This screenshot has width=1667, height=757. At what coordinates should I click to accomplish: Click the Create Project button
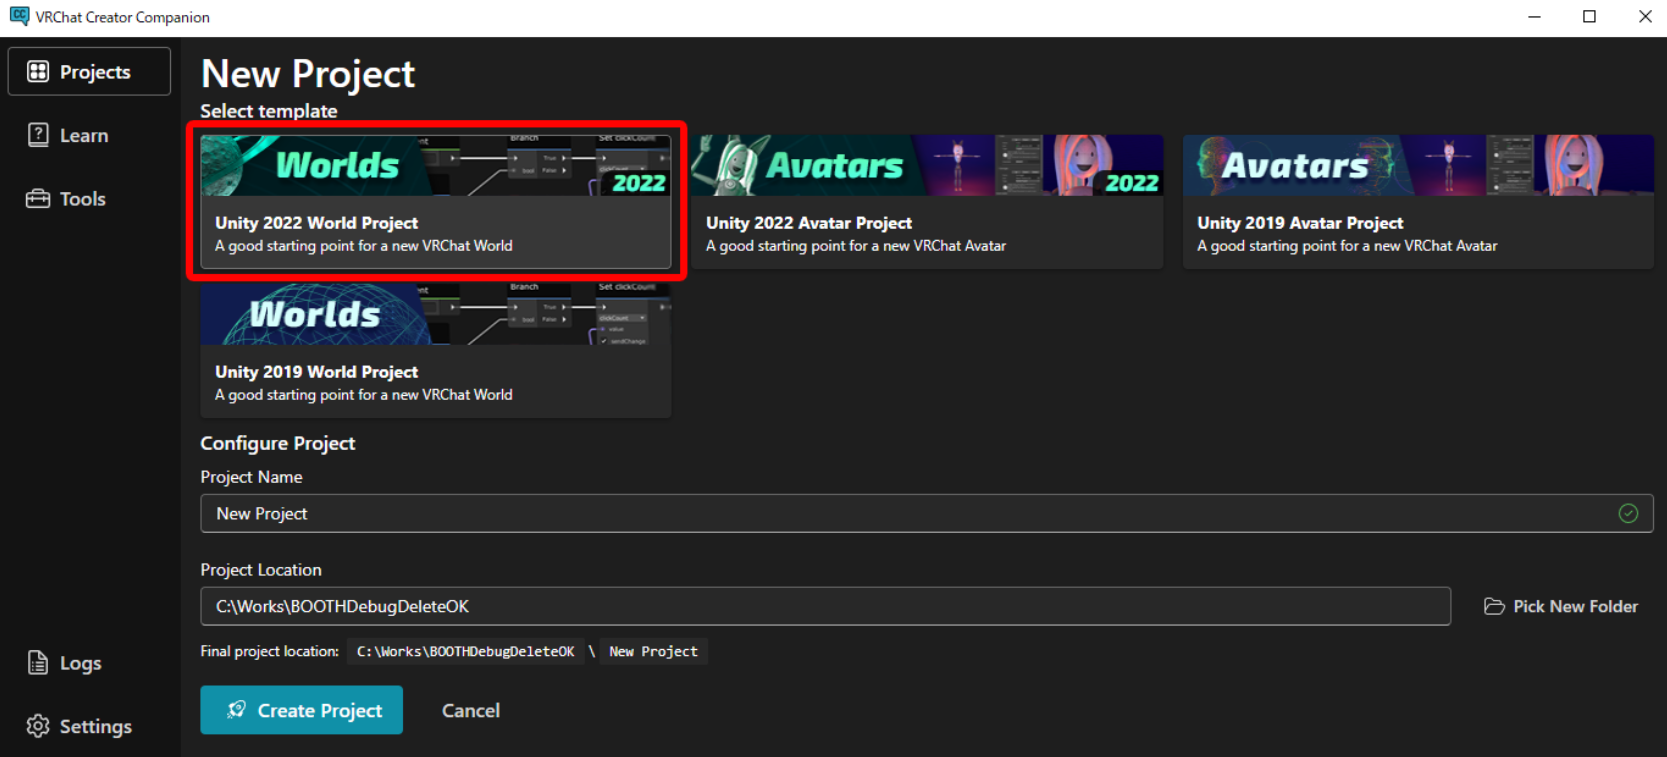(302, 710)
